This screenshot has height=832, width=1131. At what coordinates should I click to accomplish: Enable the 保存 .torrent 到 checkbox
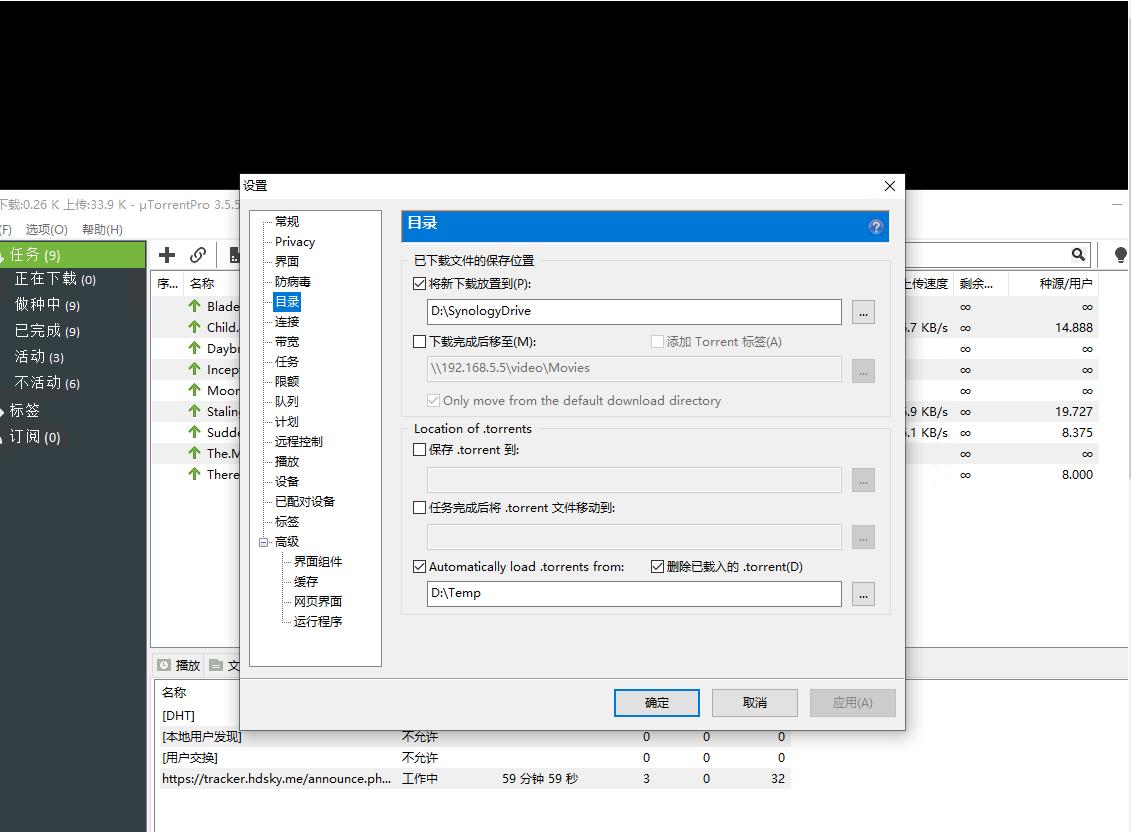[x=420, y=450]
